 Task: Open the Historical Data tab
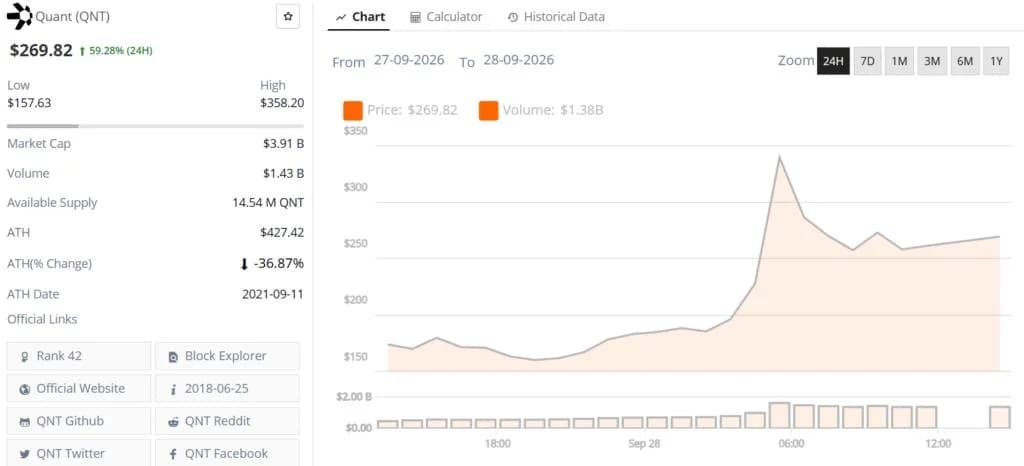pos(556,17)
